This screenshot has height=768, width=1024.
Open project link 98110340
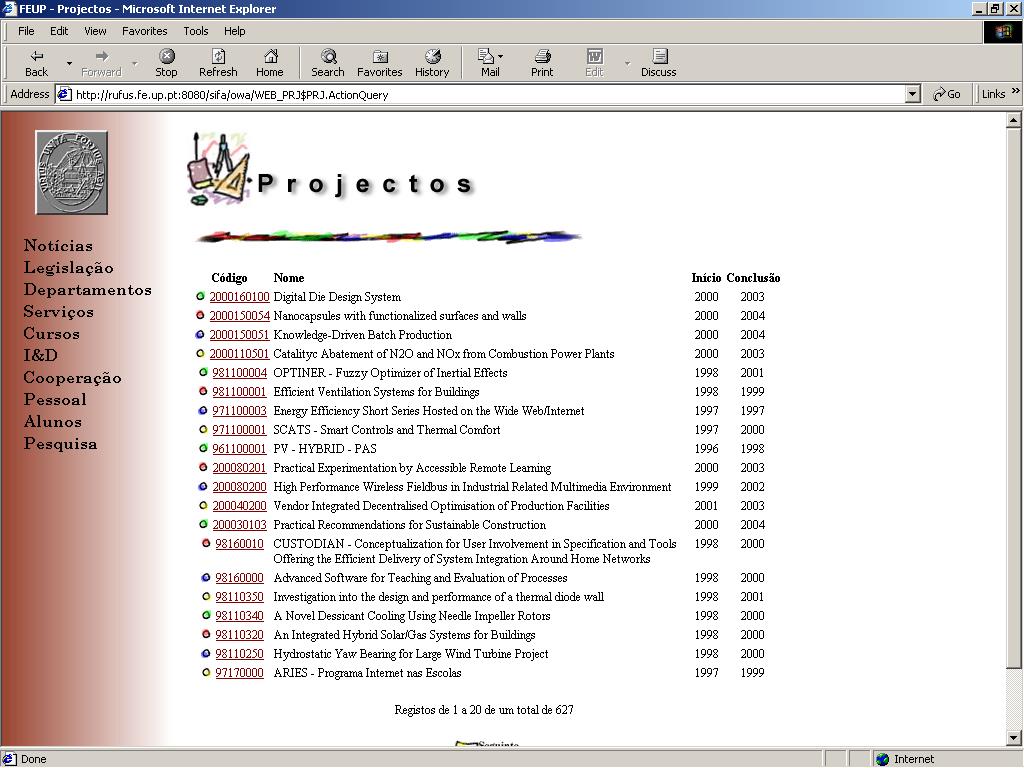pos(240,616)
